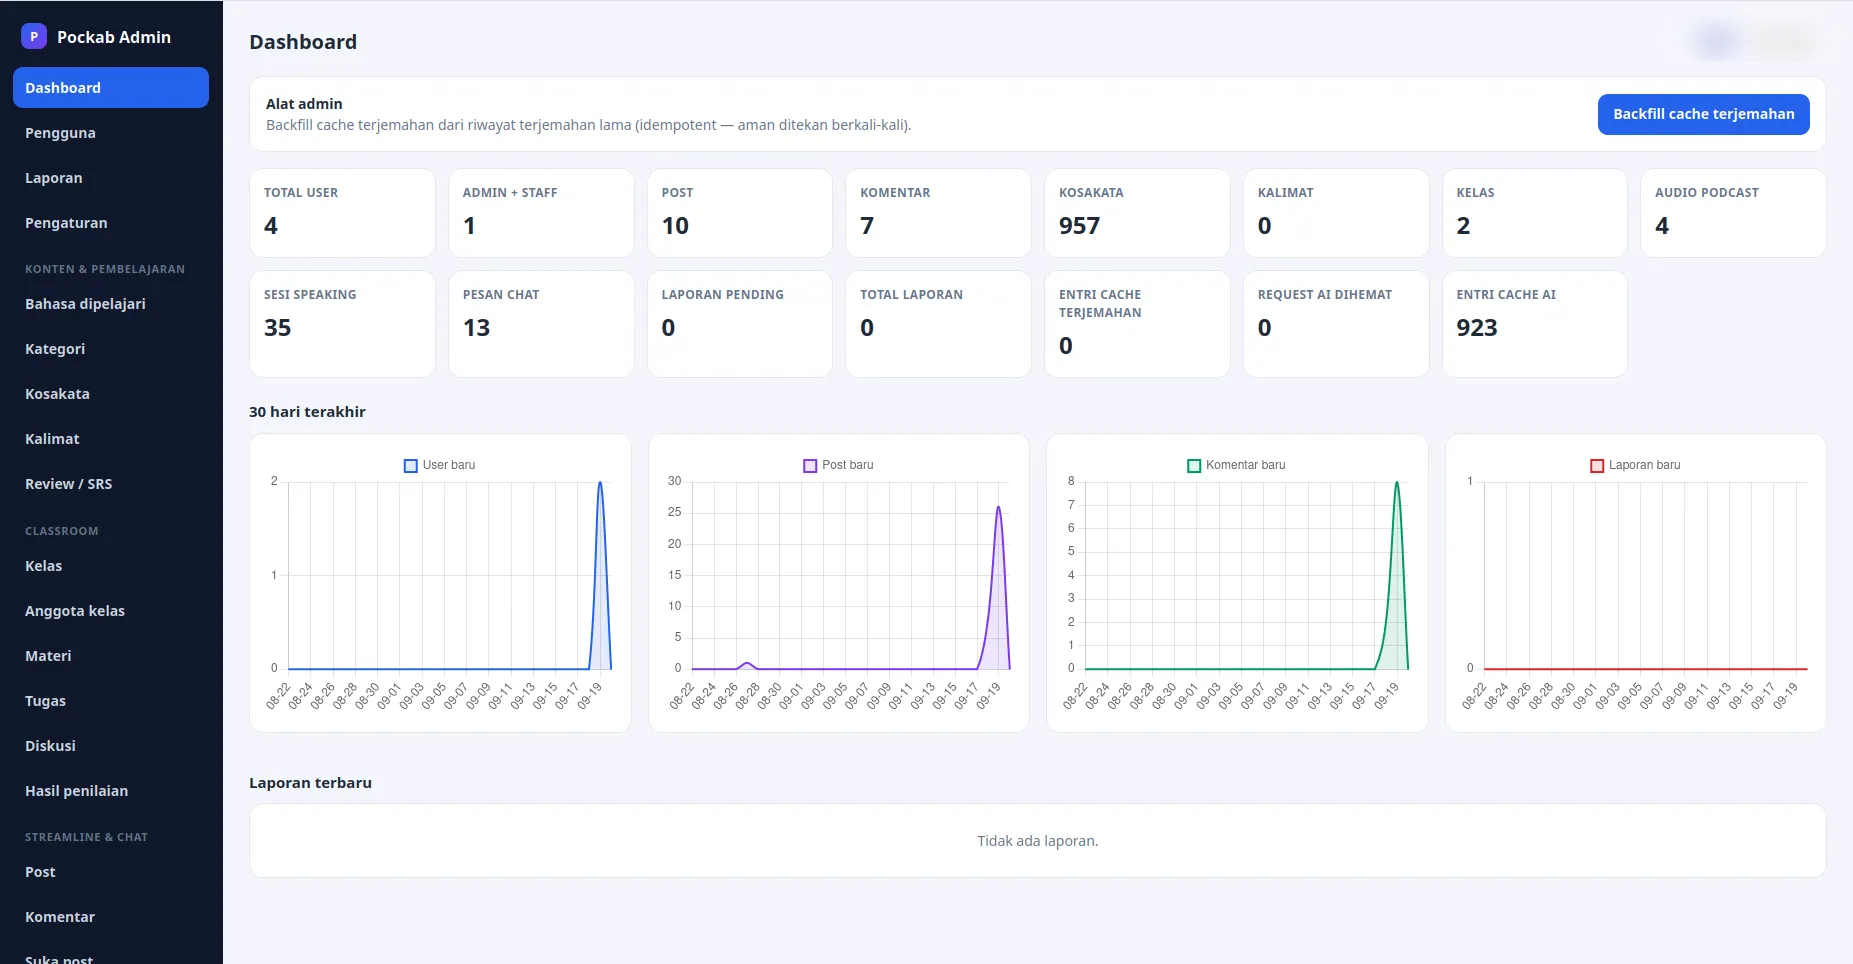Click the Total User stat card
Screen dimensions: 1853x964
pyautogui.click(x=342, y=213)
